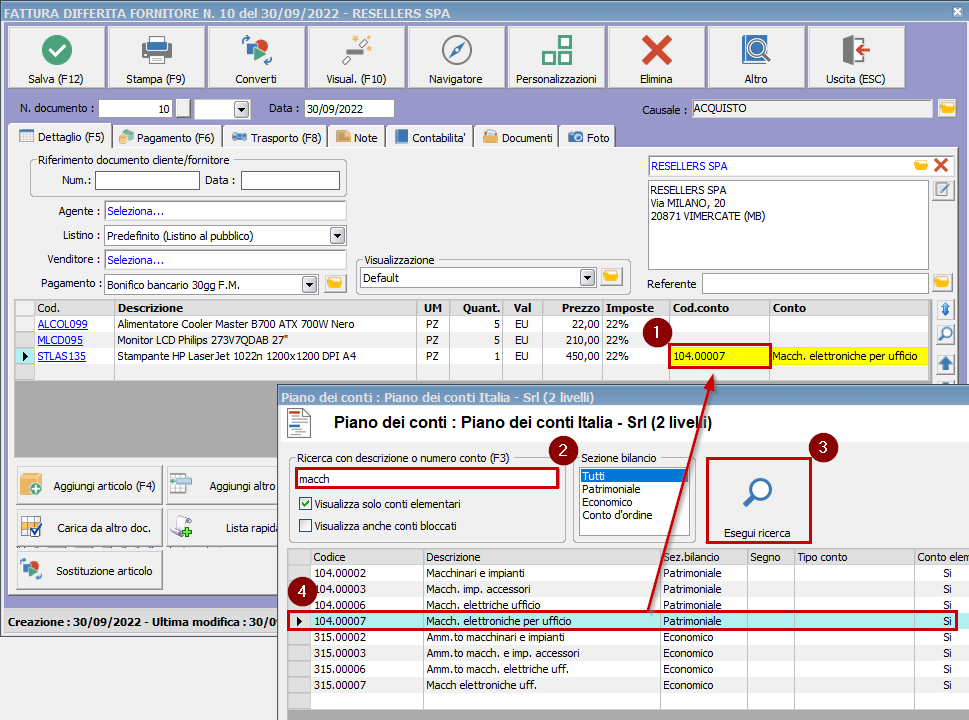
Task: Expand the Listino dropdown
Action: click(x=337, y=236)
